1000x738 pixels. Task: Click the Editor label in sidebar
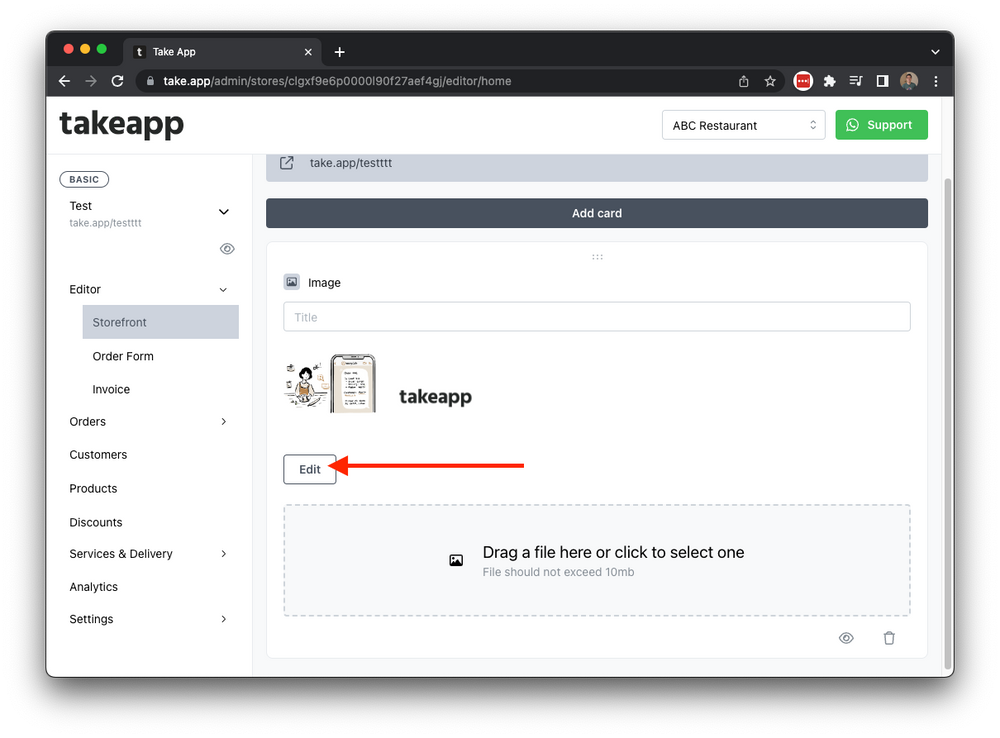click(85, 290)
